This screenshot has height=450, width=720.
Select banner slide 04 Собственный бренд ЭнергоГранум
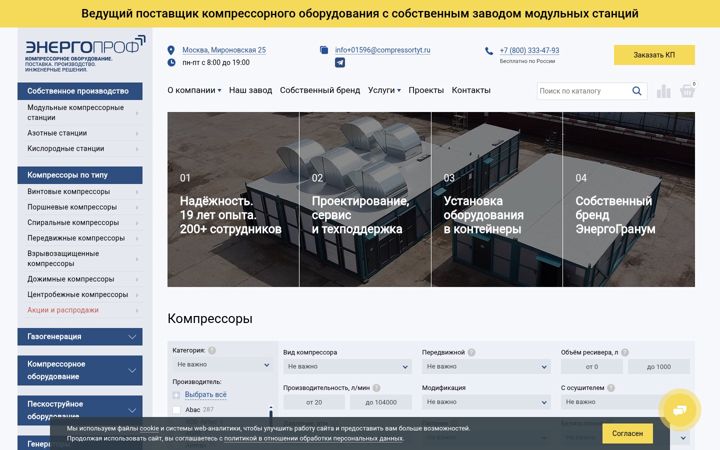click(629, 200)
